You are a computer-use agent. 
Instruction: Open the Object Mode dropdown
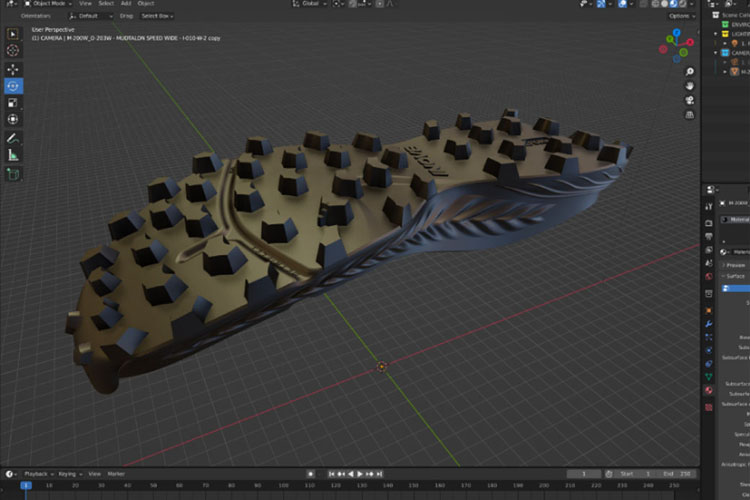pos(47,4)
